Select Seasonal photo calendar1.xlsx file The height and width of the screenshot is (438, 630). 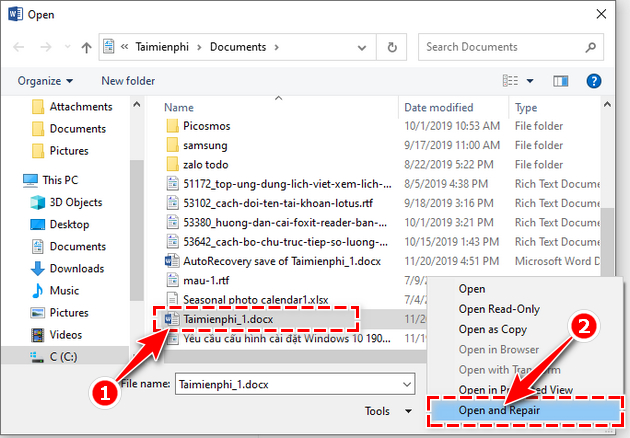coord(256,300)
